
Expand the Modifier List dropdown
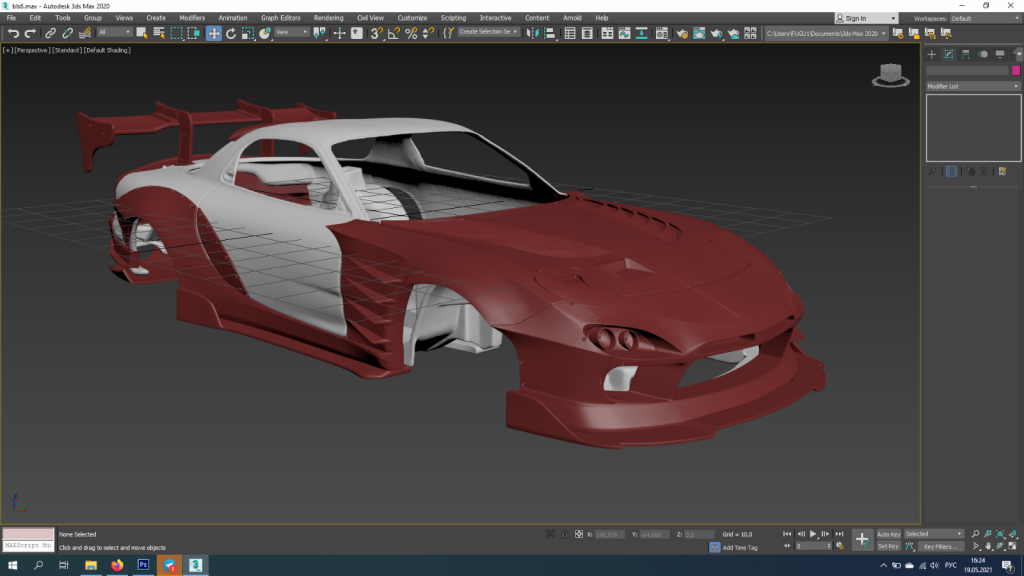pyautogui.click(x=972, y=86)
